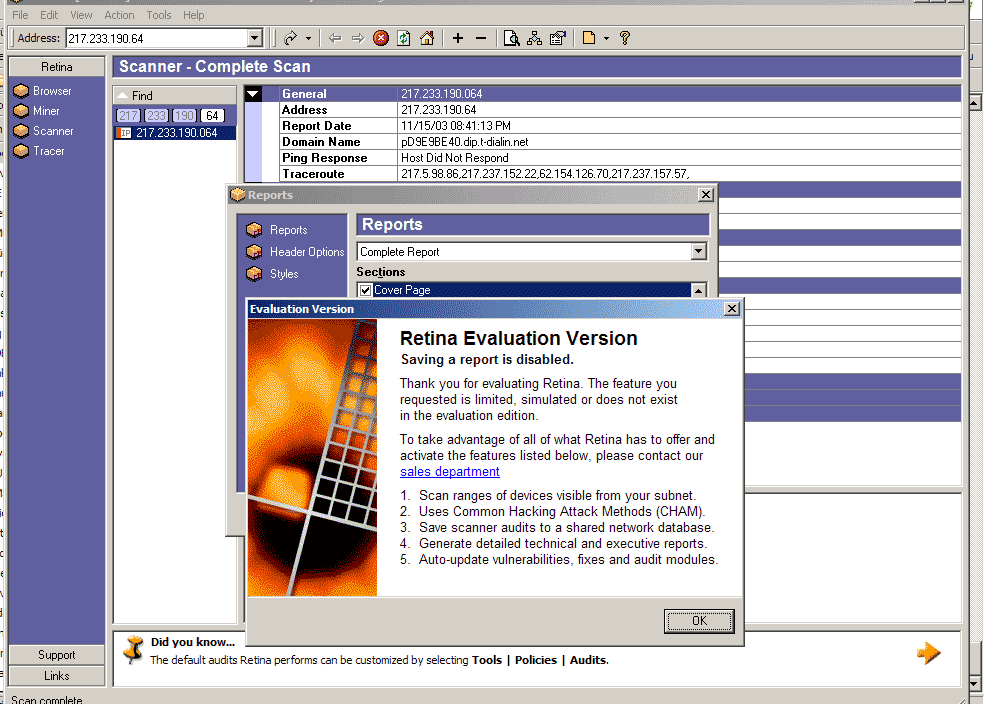Open the Scanner module in Retina sidebar
The height and width of the screenshot is (704, 984).
coord(43,131)
